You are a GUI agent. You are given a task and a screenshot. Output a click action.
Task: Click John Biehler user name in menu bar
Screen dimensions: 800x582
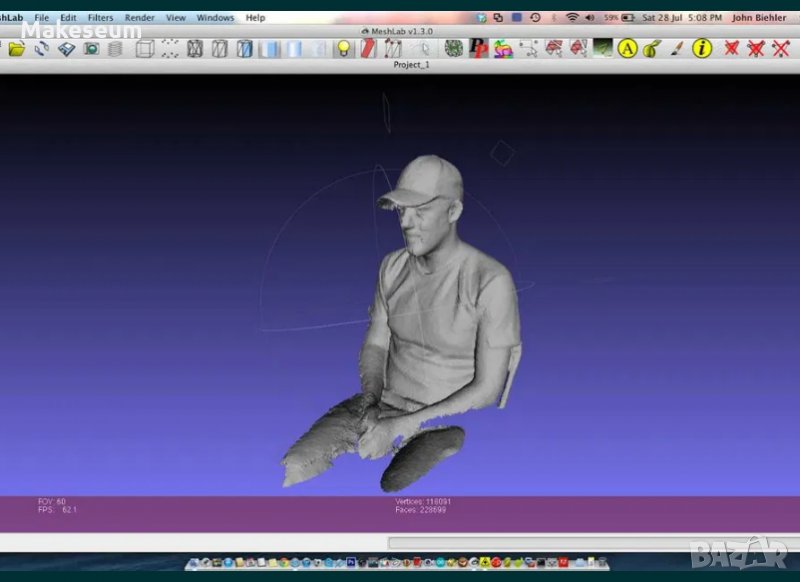tap(758, 18)
